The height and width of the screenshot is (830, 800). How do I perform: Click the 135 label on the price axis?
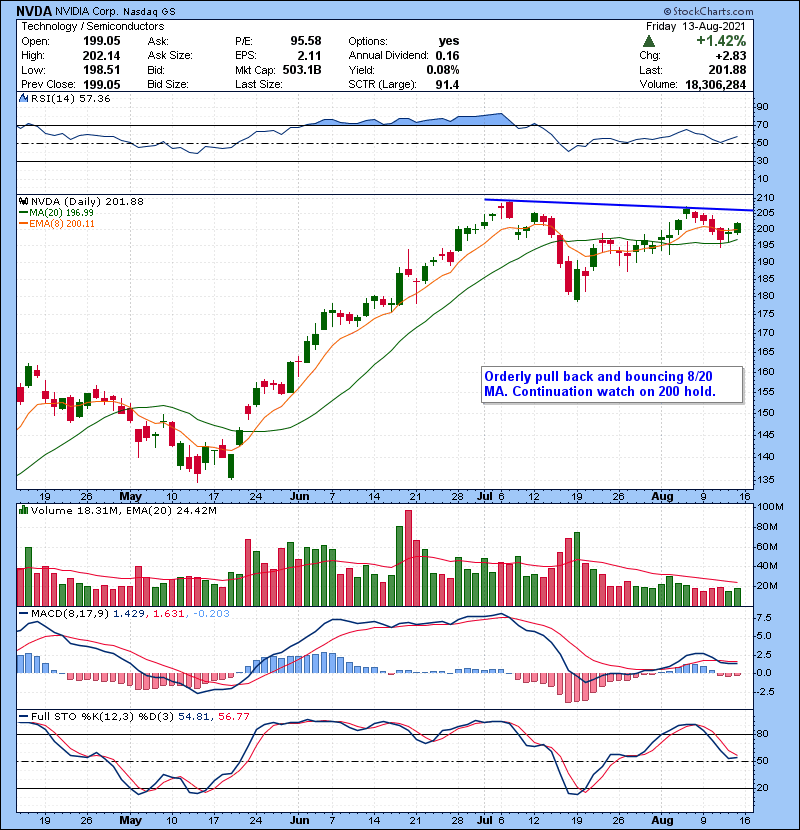coord(765,480)
